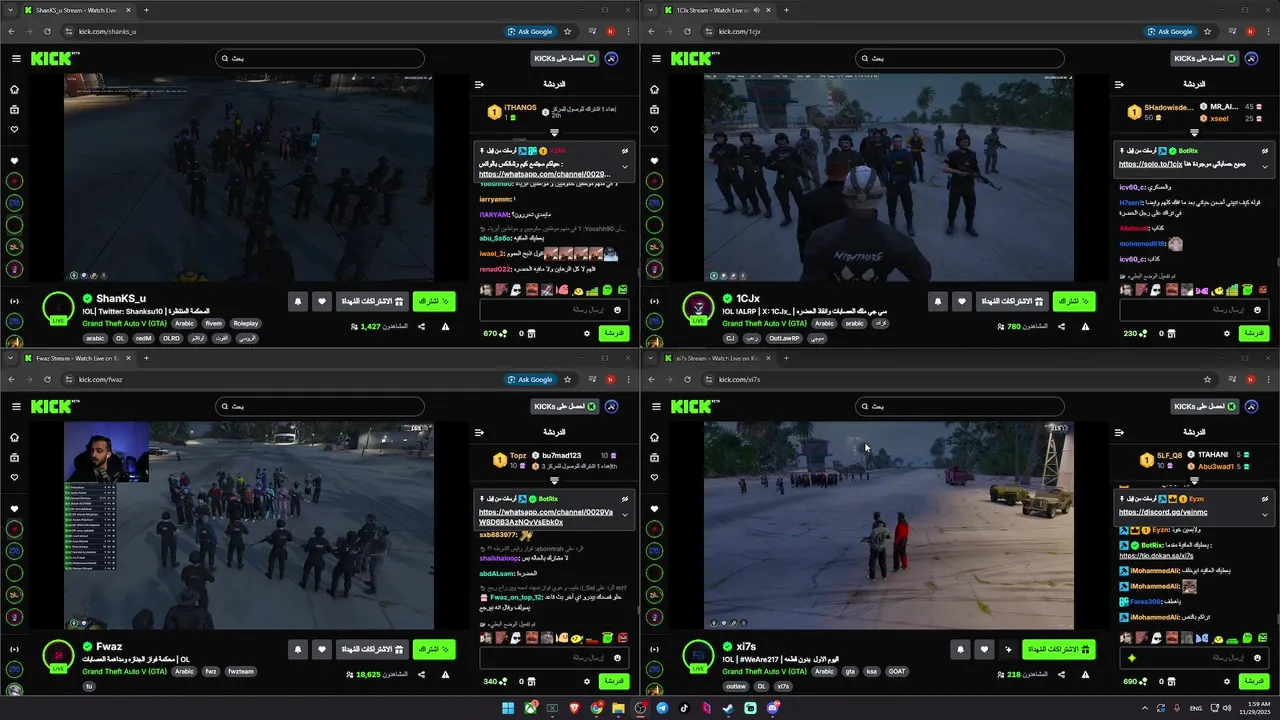Select the xi7s Stream browser tab
Image resolution: width=1280 pixels, height=720 pixels.
718,358
